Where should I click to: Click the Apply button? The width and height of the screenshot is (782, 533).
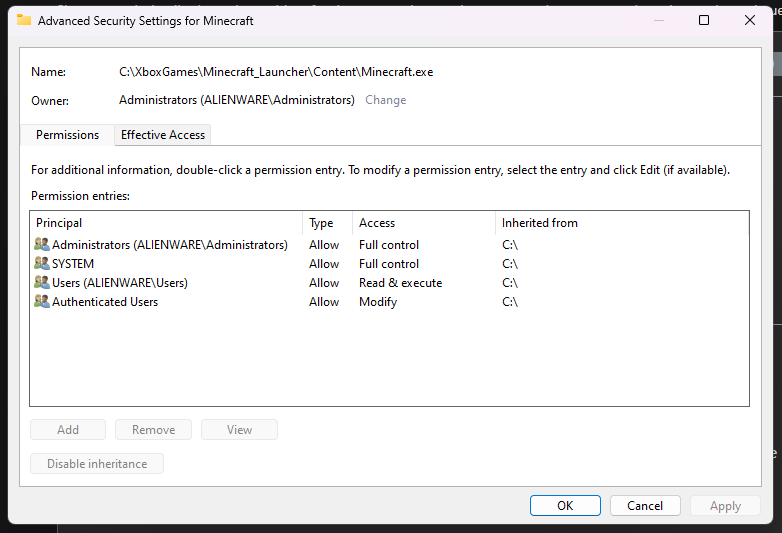725,506
